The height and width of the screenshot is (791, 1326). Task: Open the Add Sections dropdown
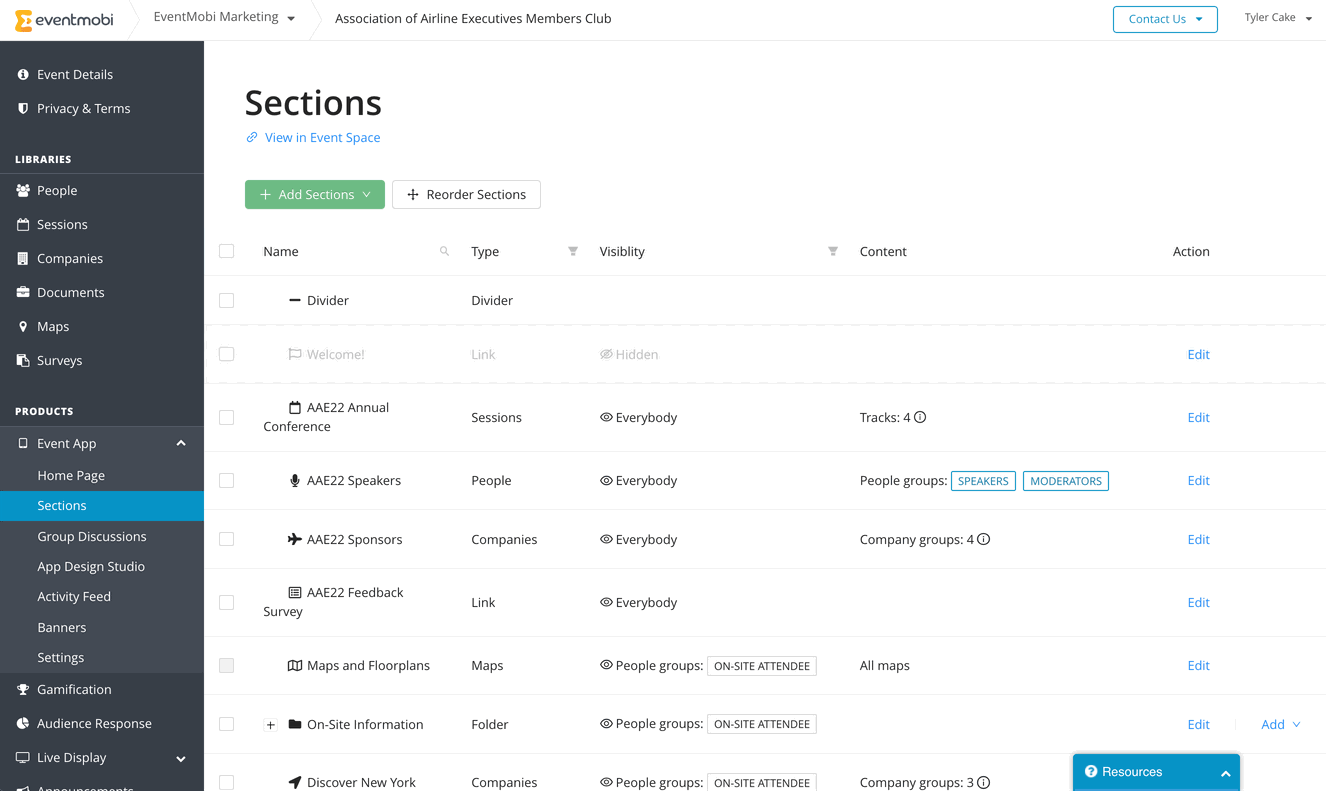click(x=315, y=194)
